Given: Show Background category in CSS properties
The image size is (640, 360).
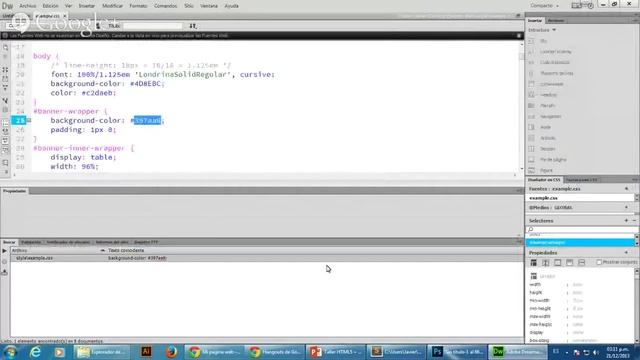Looking at the screenshot, I should tap(569, 262).
